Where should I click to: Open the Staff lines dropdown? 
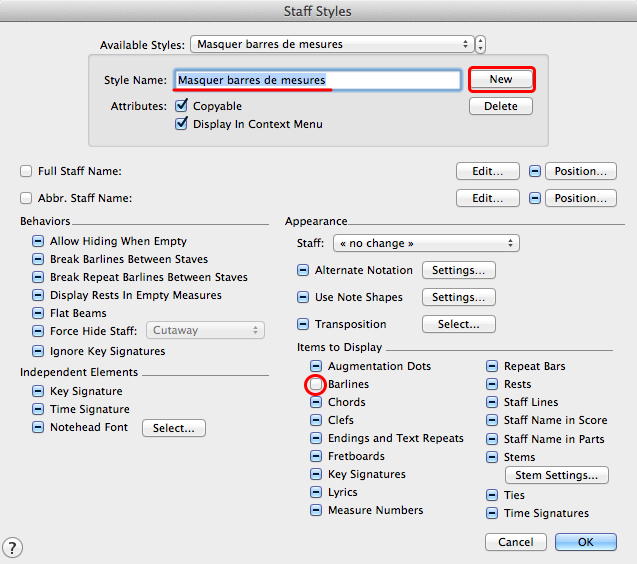[426, 243]
